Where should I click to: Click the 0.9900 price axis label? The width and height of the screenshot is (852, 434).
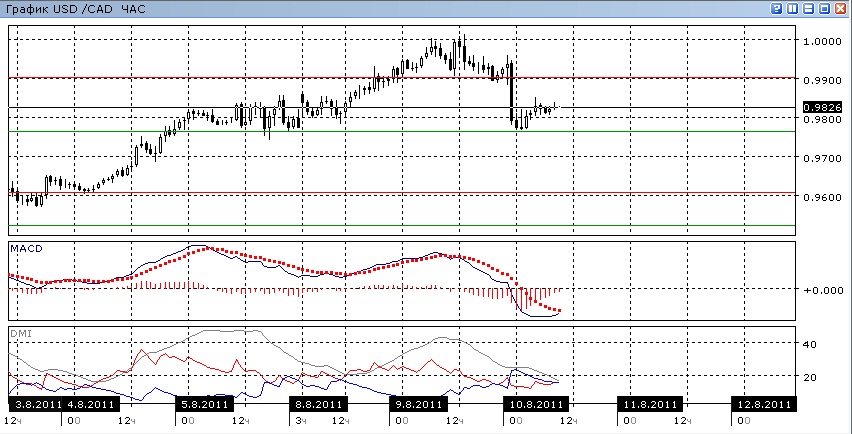(823, 80)
